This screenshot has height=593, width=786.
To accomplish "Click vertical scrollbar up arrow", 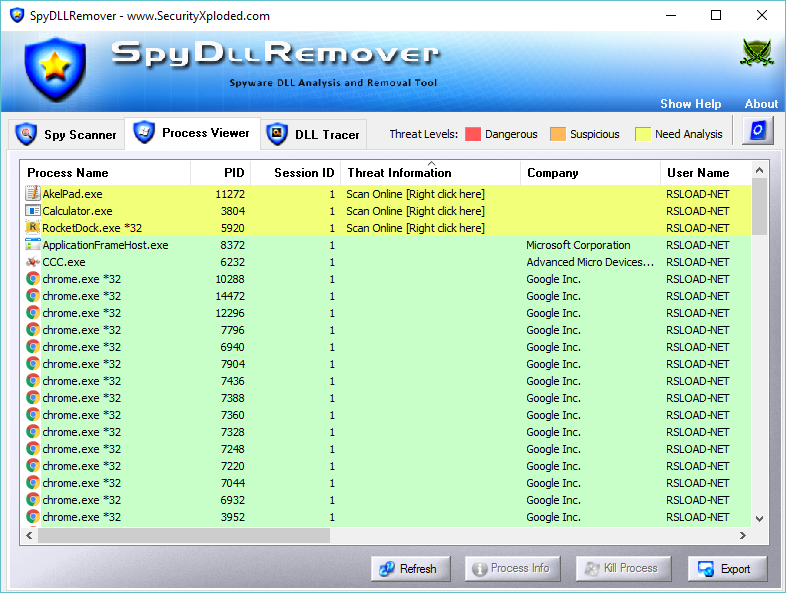I will 759,170.
